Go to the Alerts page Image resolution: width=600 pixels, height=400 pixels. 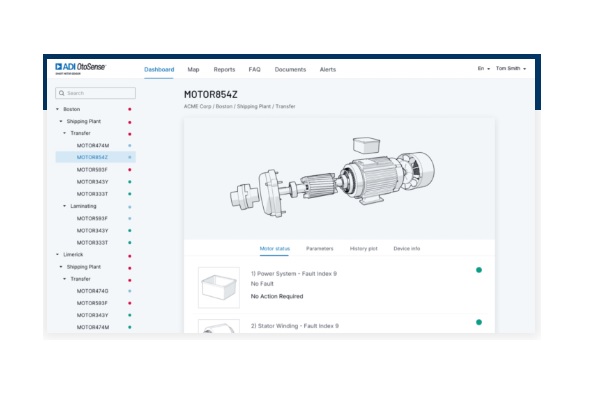point(327,69)
